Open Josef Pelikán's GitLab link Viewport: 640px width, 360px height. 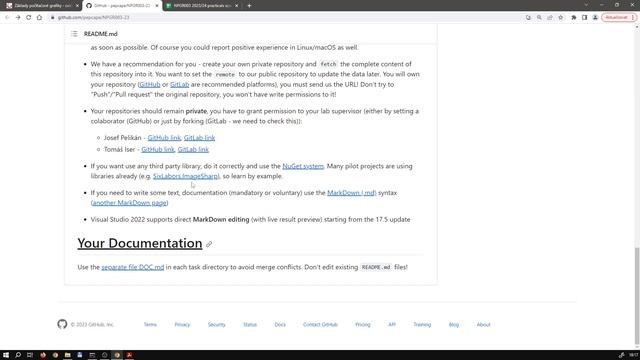pyautogui.click(x=199, y=138)
